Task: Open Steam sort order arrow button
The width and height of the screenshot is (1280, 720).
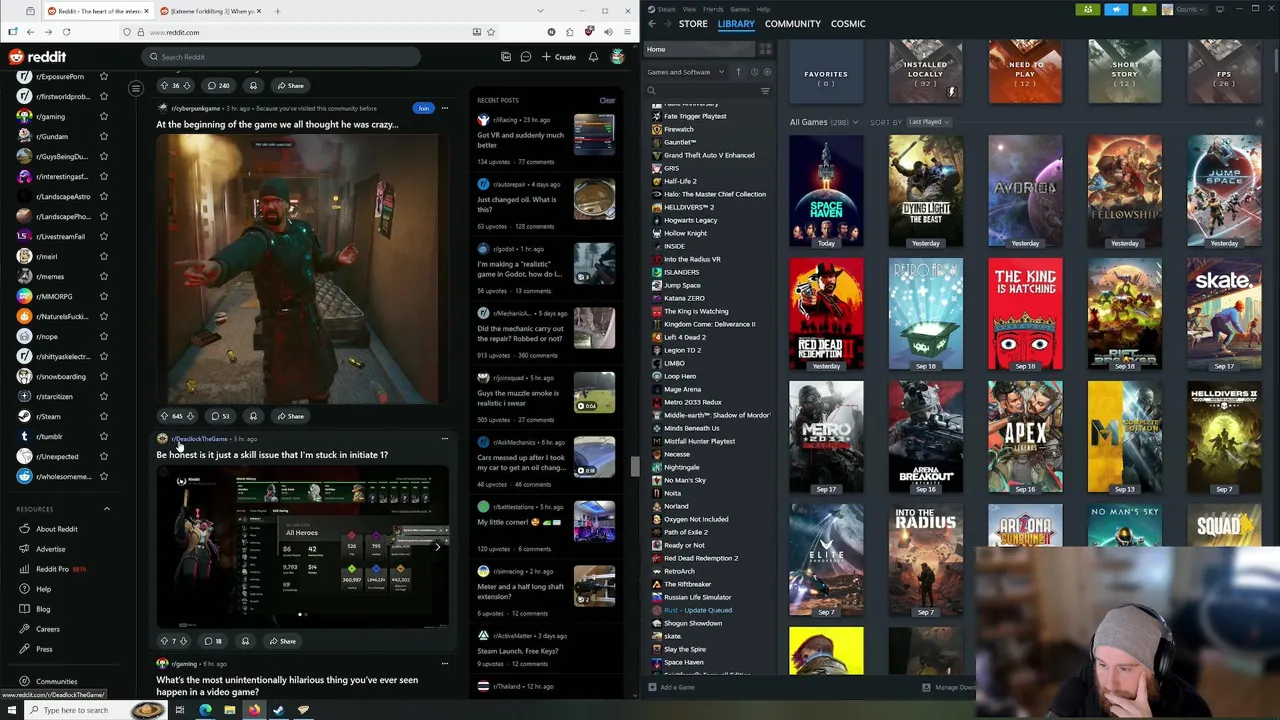Action: pyautogui.click(x=739, y=72)
